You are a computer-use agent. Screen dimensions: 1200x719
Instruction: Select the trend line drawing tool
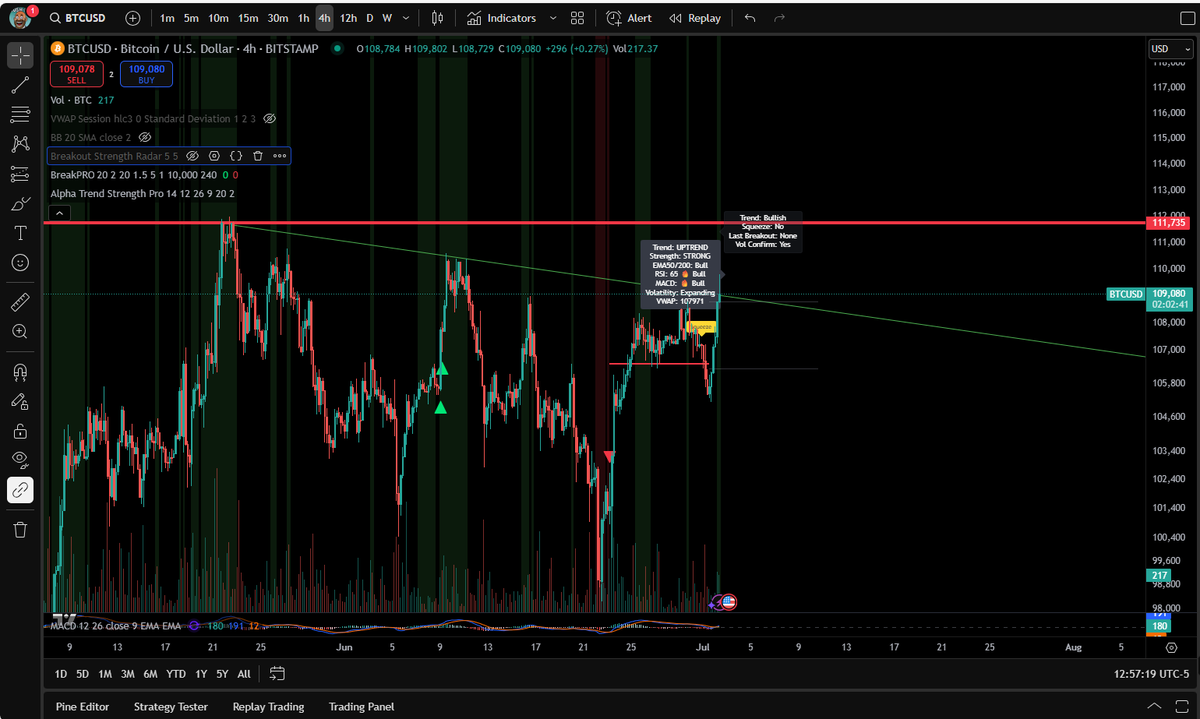[x=20, y=84]
